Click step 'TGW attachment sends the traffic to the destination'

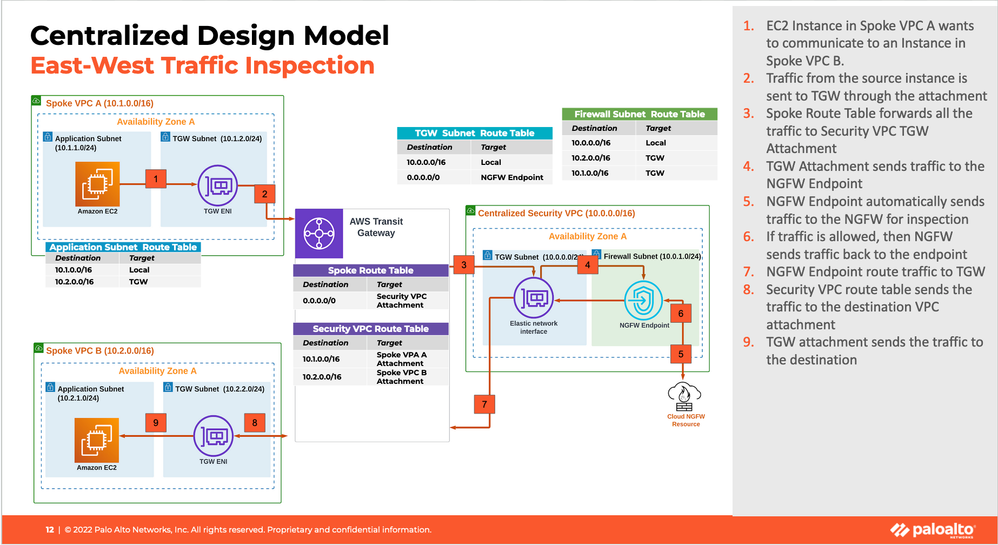(x=875, y=351)
